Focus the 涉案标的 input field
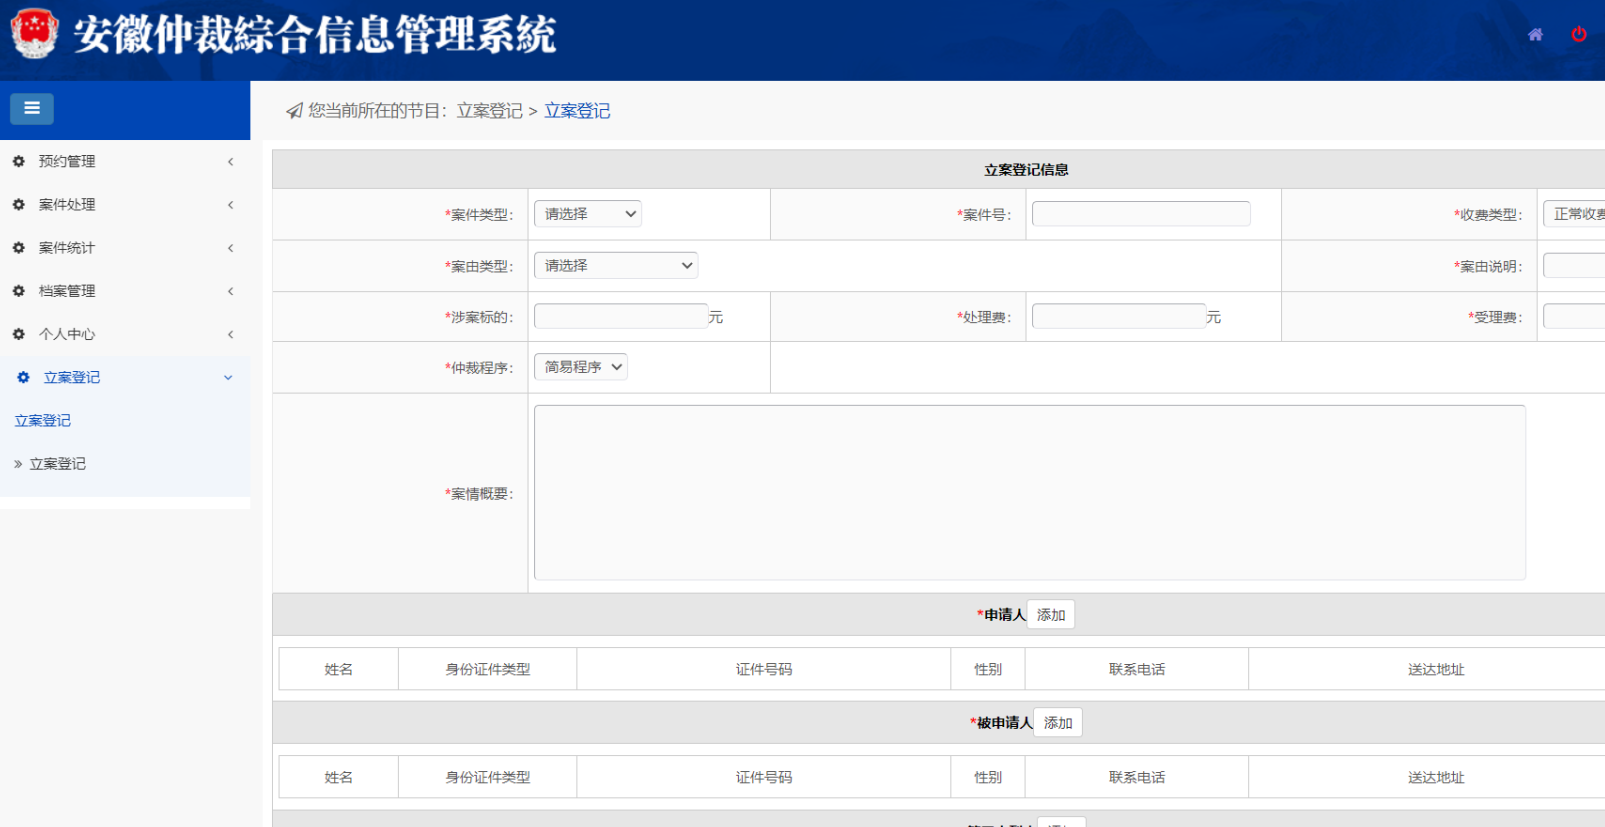This screenshot has width=1605, height=827. pyautogui.click(x=621, y=316)
